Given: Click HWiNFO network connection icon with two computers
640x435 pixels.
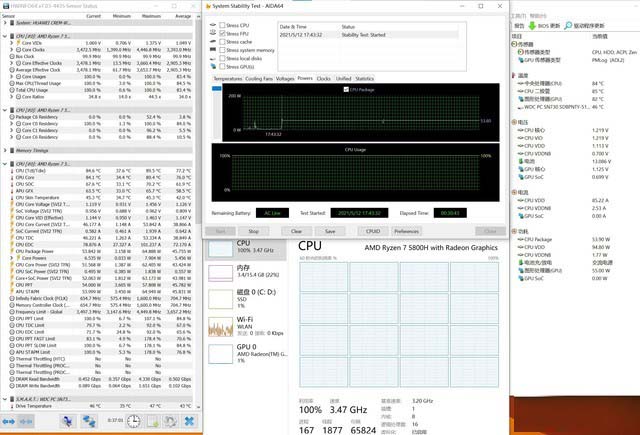Looking at the screenshot, I should click(x=89, y=421).
